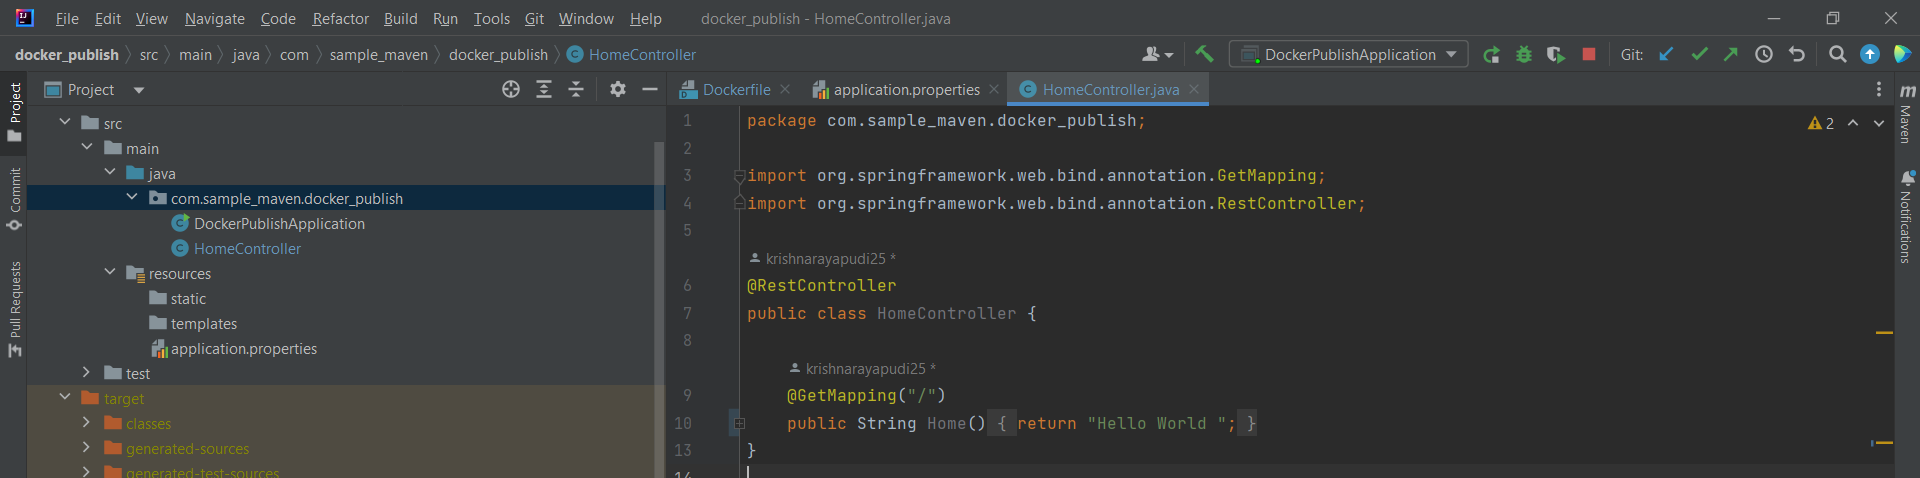Expand the test folder
Screen dimensions: 1920x478
(x=87, y=372)
